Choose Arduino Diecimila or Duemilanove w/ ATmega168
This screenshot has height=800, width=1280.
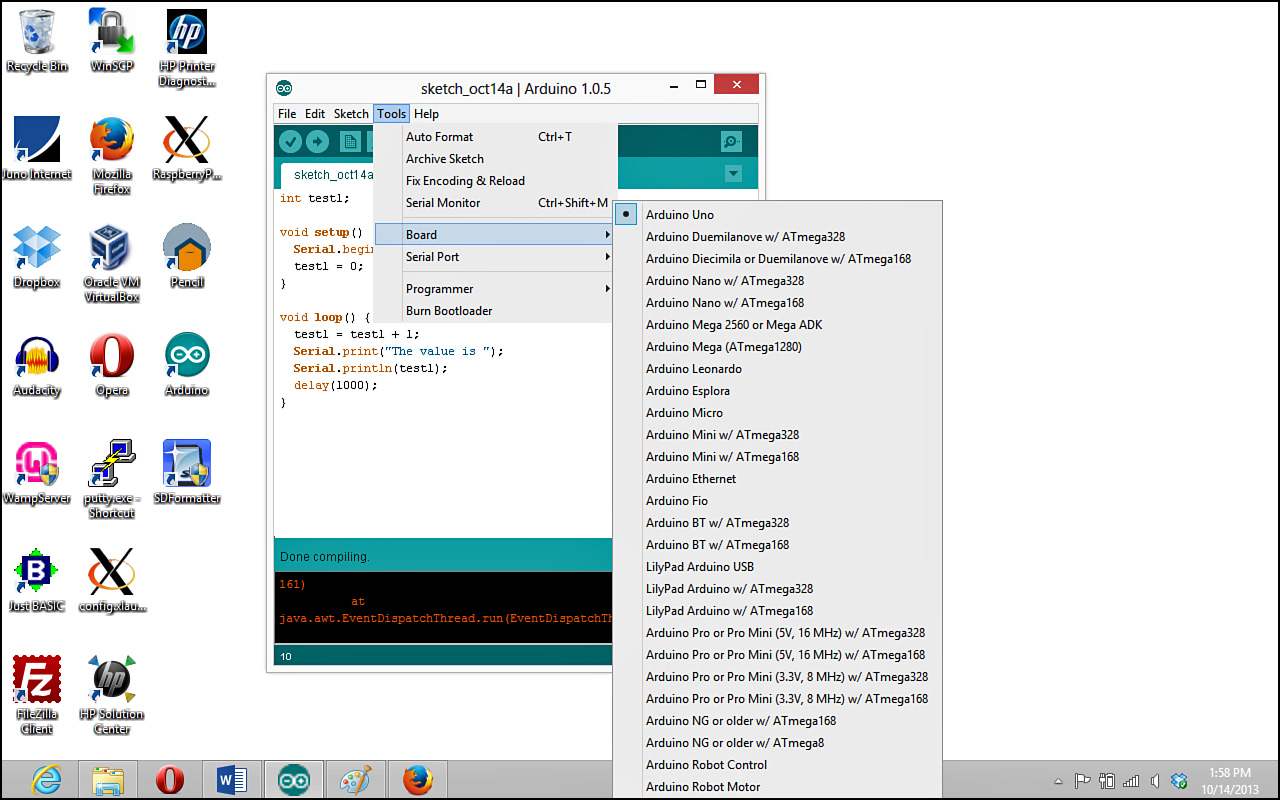click(x=778, y=258)
